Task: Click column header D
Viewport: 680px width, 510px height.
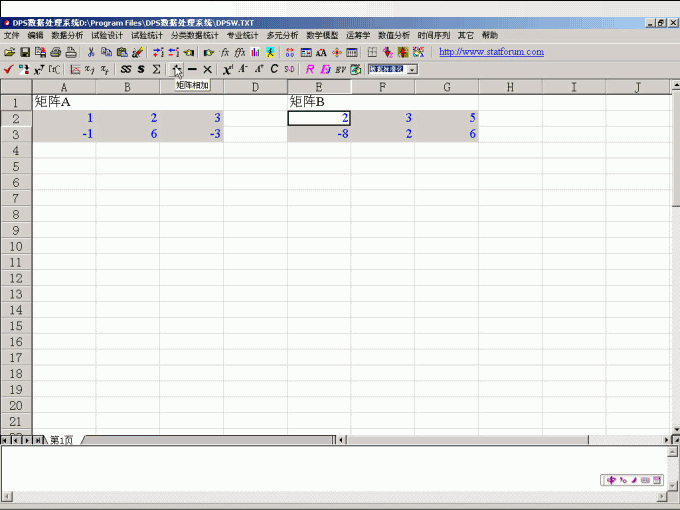Action: point(255,87)
